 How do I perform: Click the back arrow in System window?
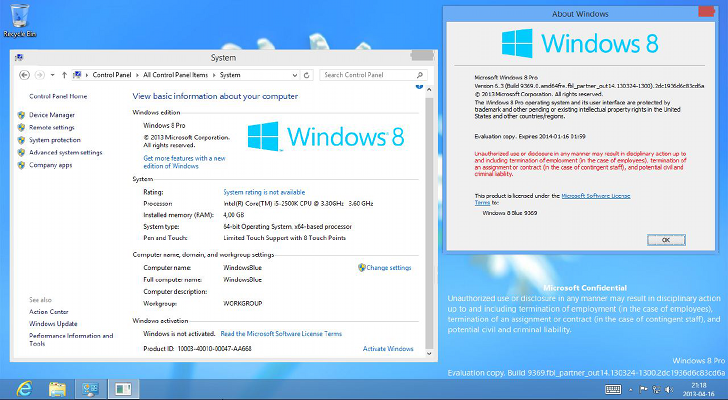pos(22,75)
